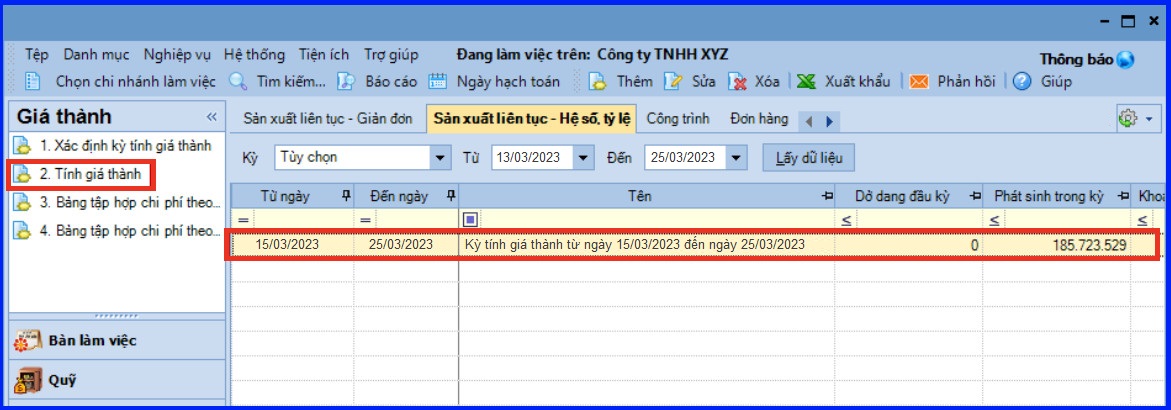Switch to Sản xuất liên tục - Giản đơn tab
Image resolution: width=1171 pixels, height=410 pixels.
pos(328,119)
